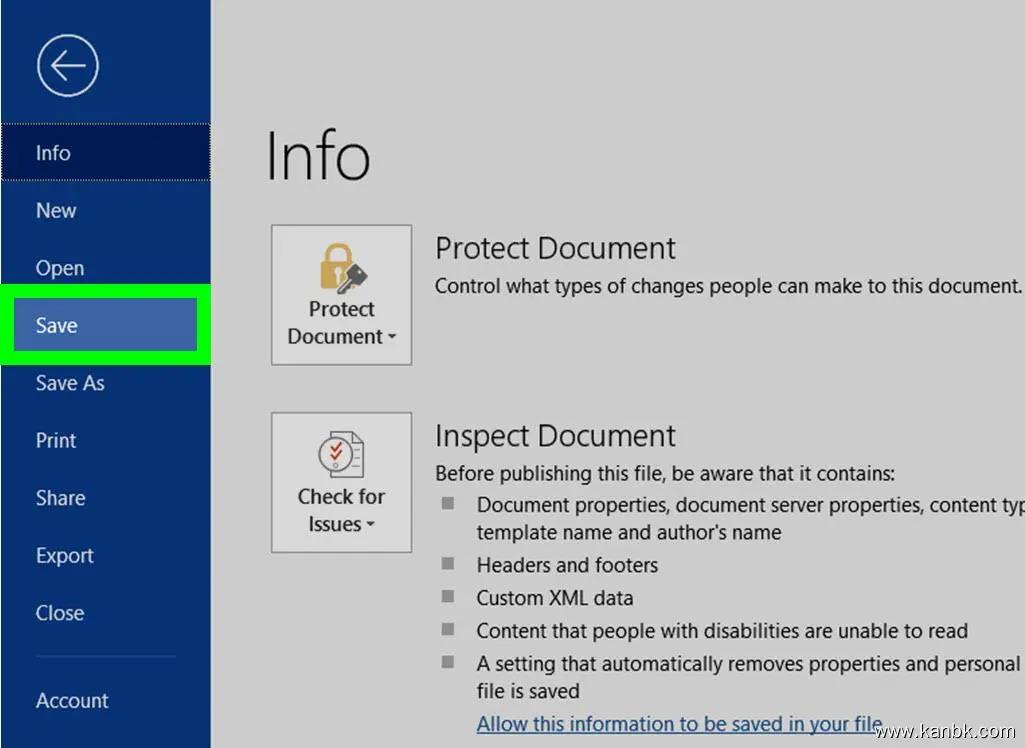Click the padlock and key Protect Document icon
The height and width of the screenshot is (748, 1025).
coord(342,266)
